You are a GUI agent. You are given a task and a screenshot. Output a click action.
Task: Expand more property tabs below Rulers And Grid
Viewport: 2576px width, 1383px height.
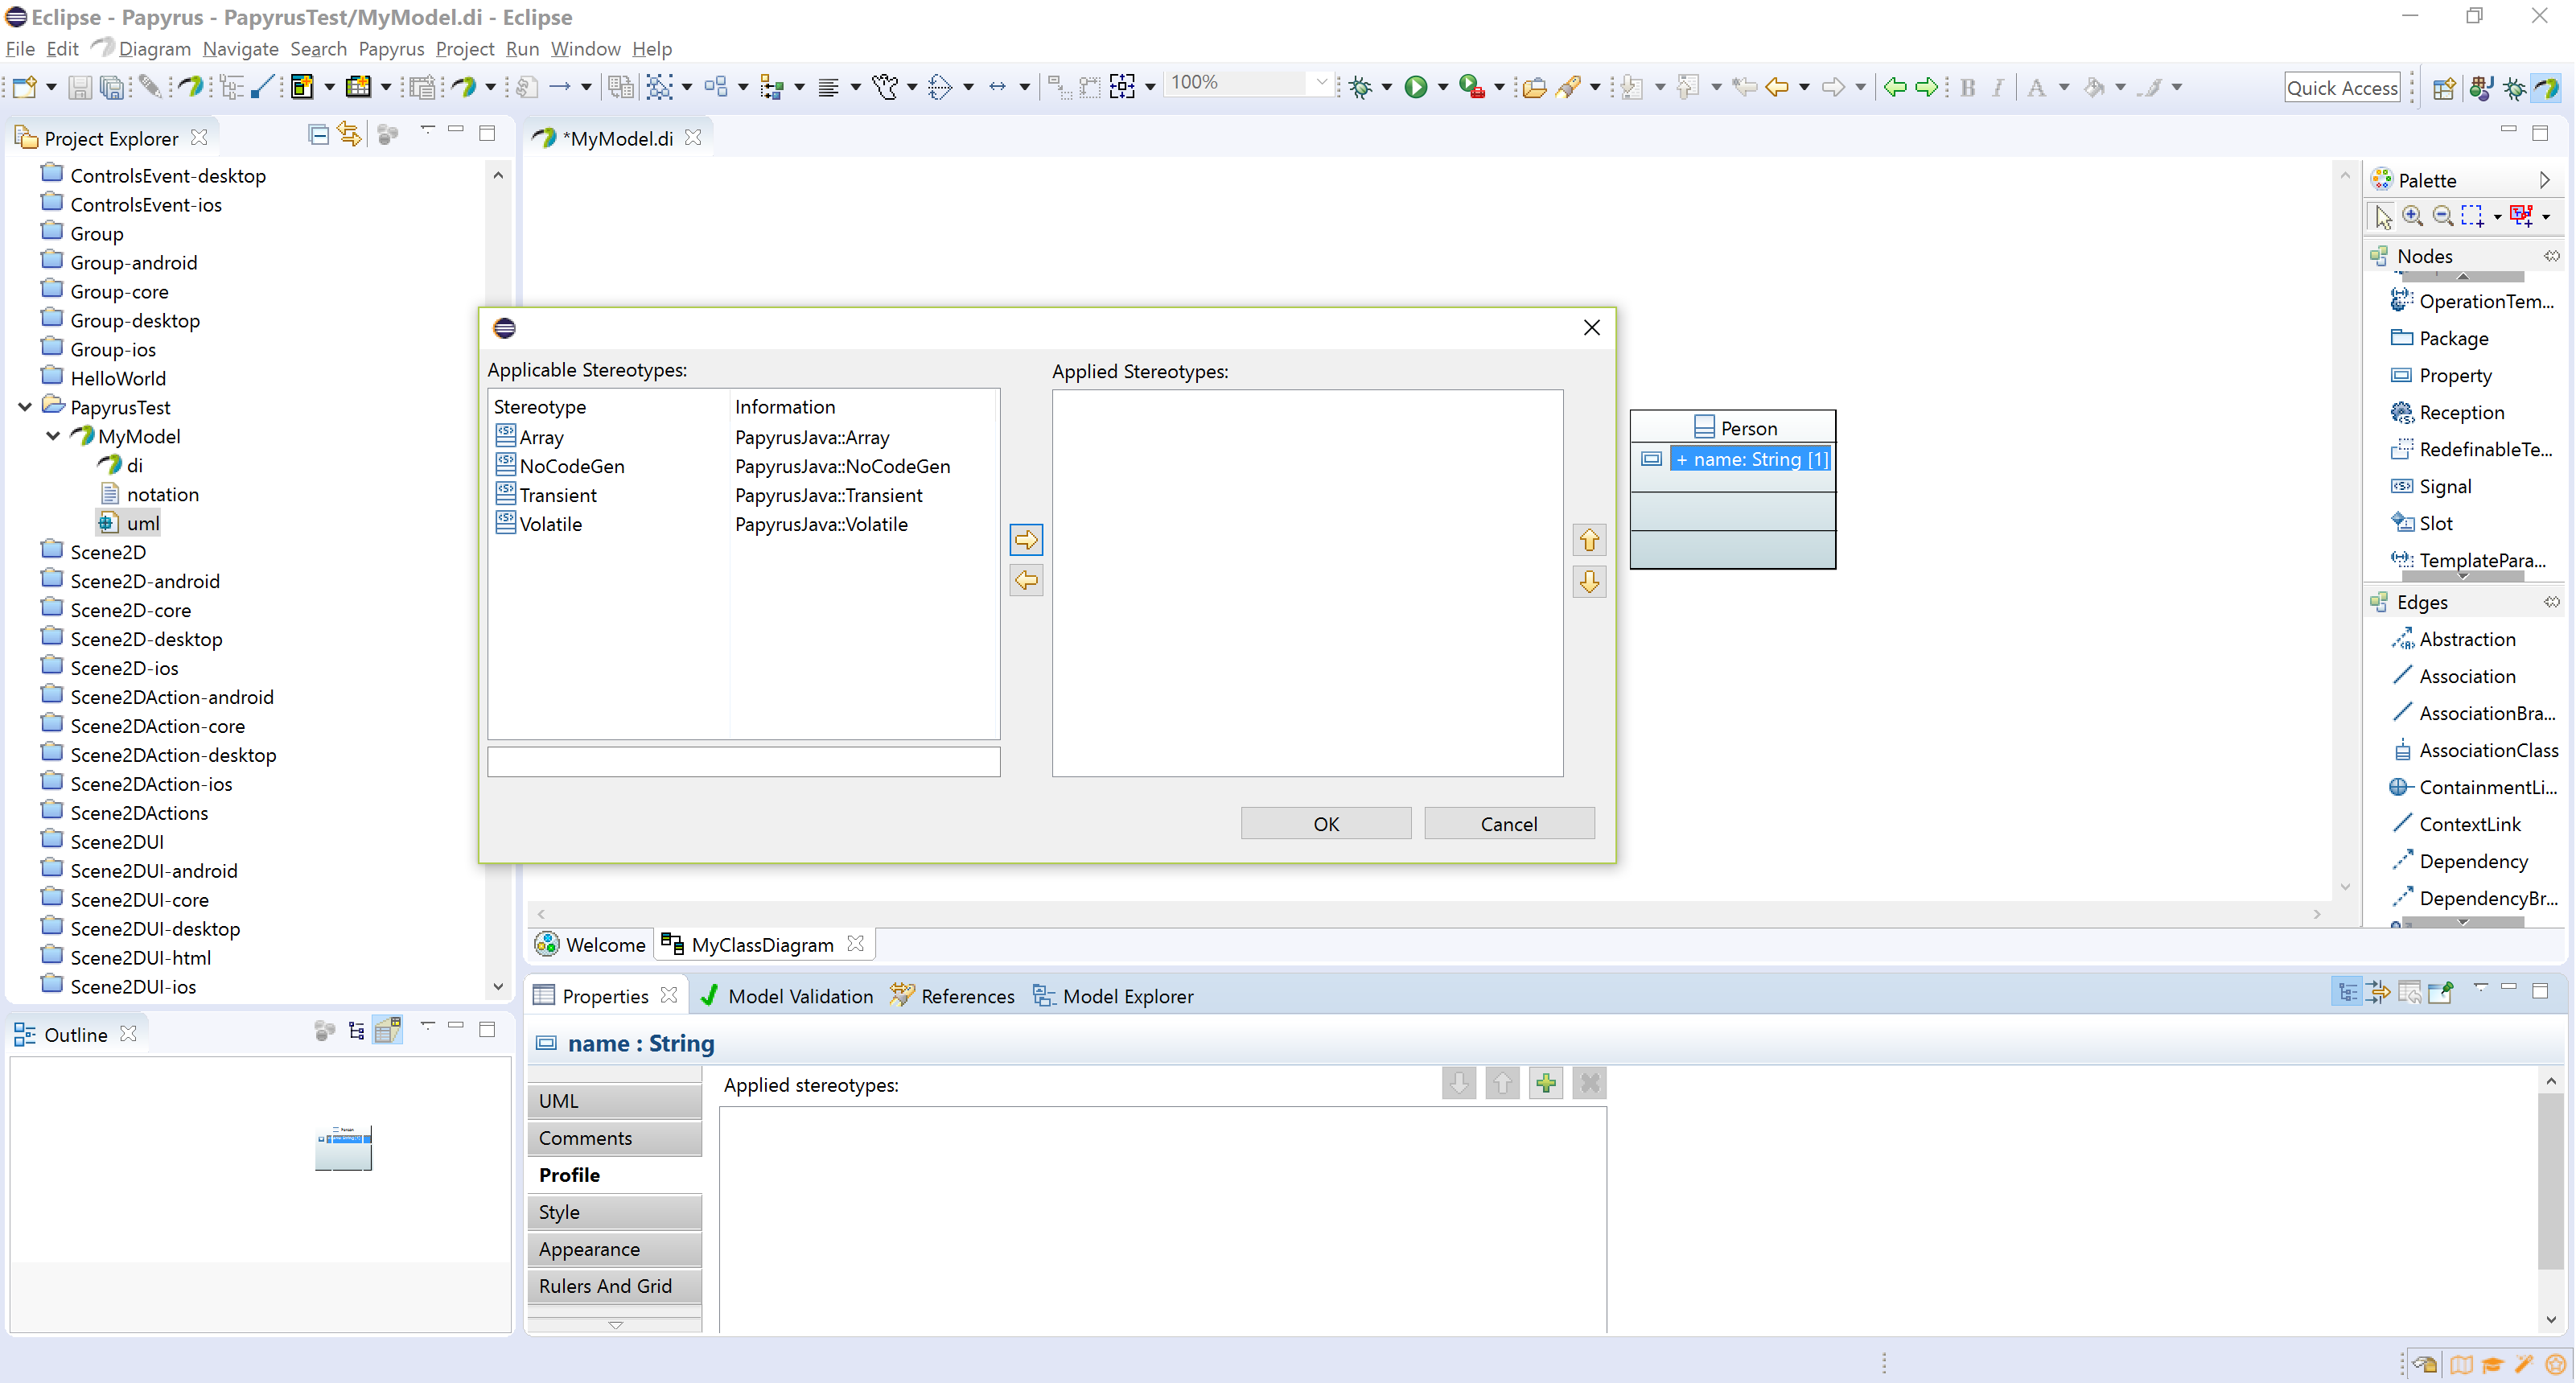coord(615,1324)
